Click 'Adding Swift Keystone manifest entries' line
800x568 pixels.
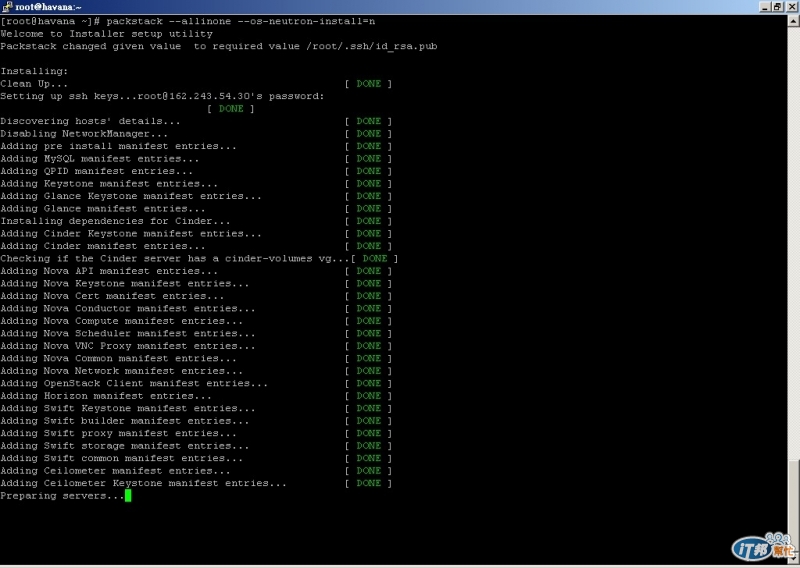click(128, 409)
